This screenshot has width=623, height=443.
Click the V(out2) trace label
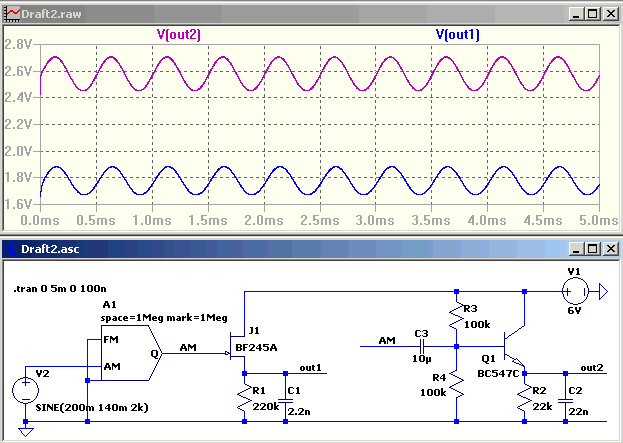coord(179,35)
